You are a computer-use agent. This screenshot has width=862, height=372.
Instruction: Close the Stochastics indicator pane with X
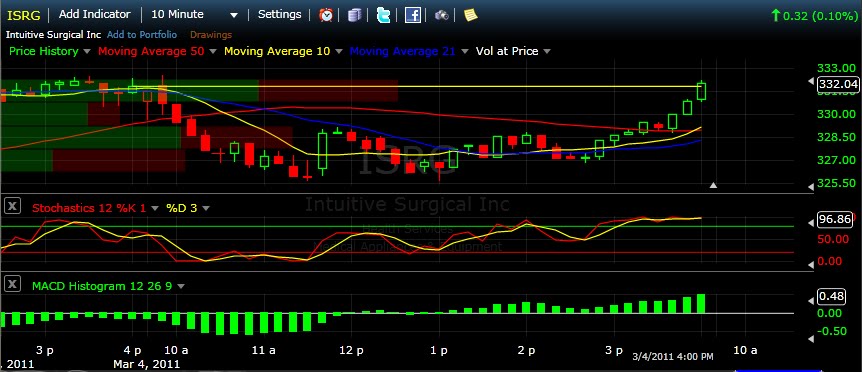(x=13, y=206)
